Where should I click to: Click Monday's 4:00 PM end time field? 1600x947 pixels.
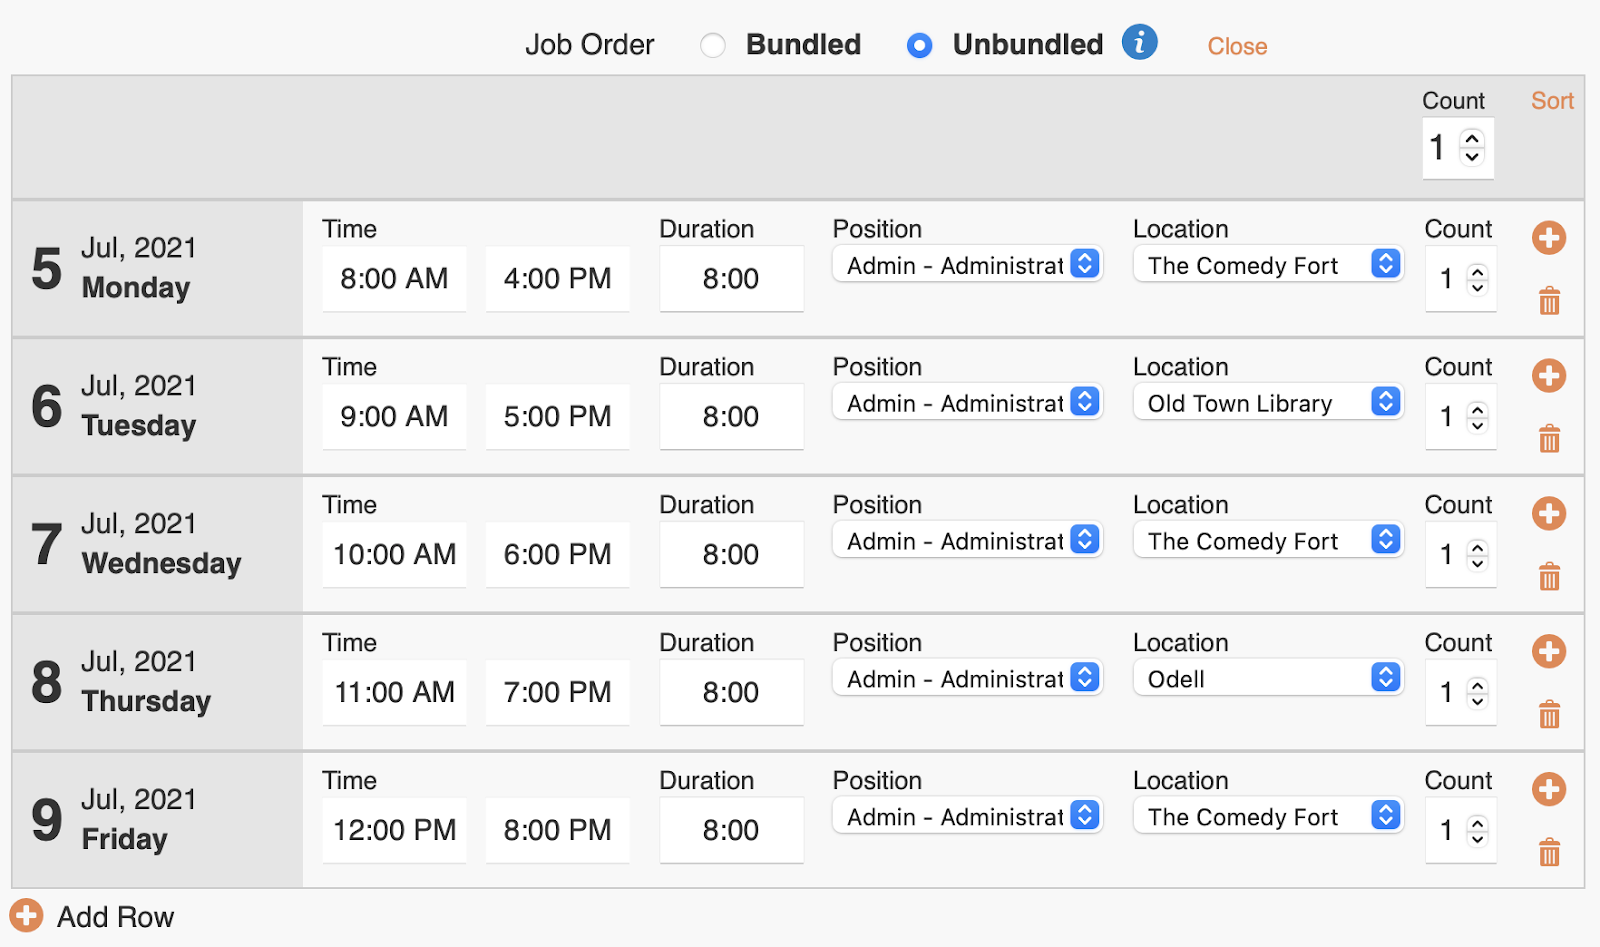[557, 279]
